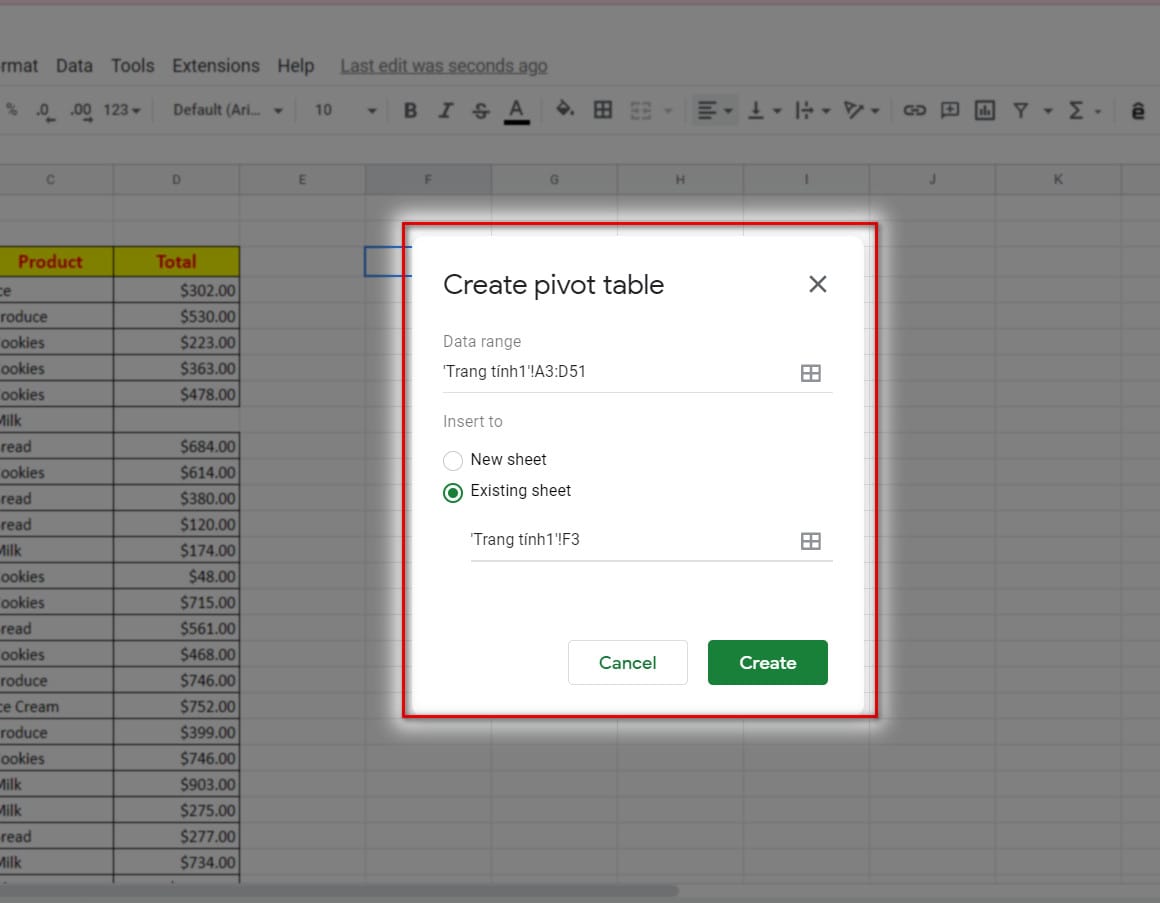Toggle strikethrough formatting
This screenshot has width=1160, height=903.
[481, 110]
